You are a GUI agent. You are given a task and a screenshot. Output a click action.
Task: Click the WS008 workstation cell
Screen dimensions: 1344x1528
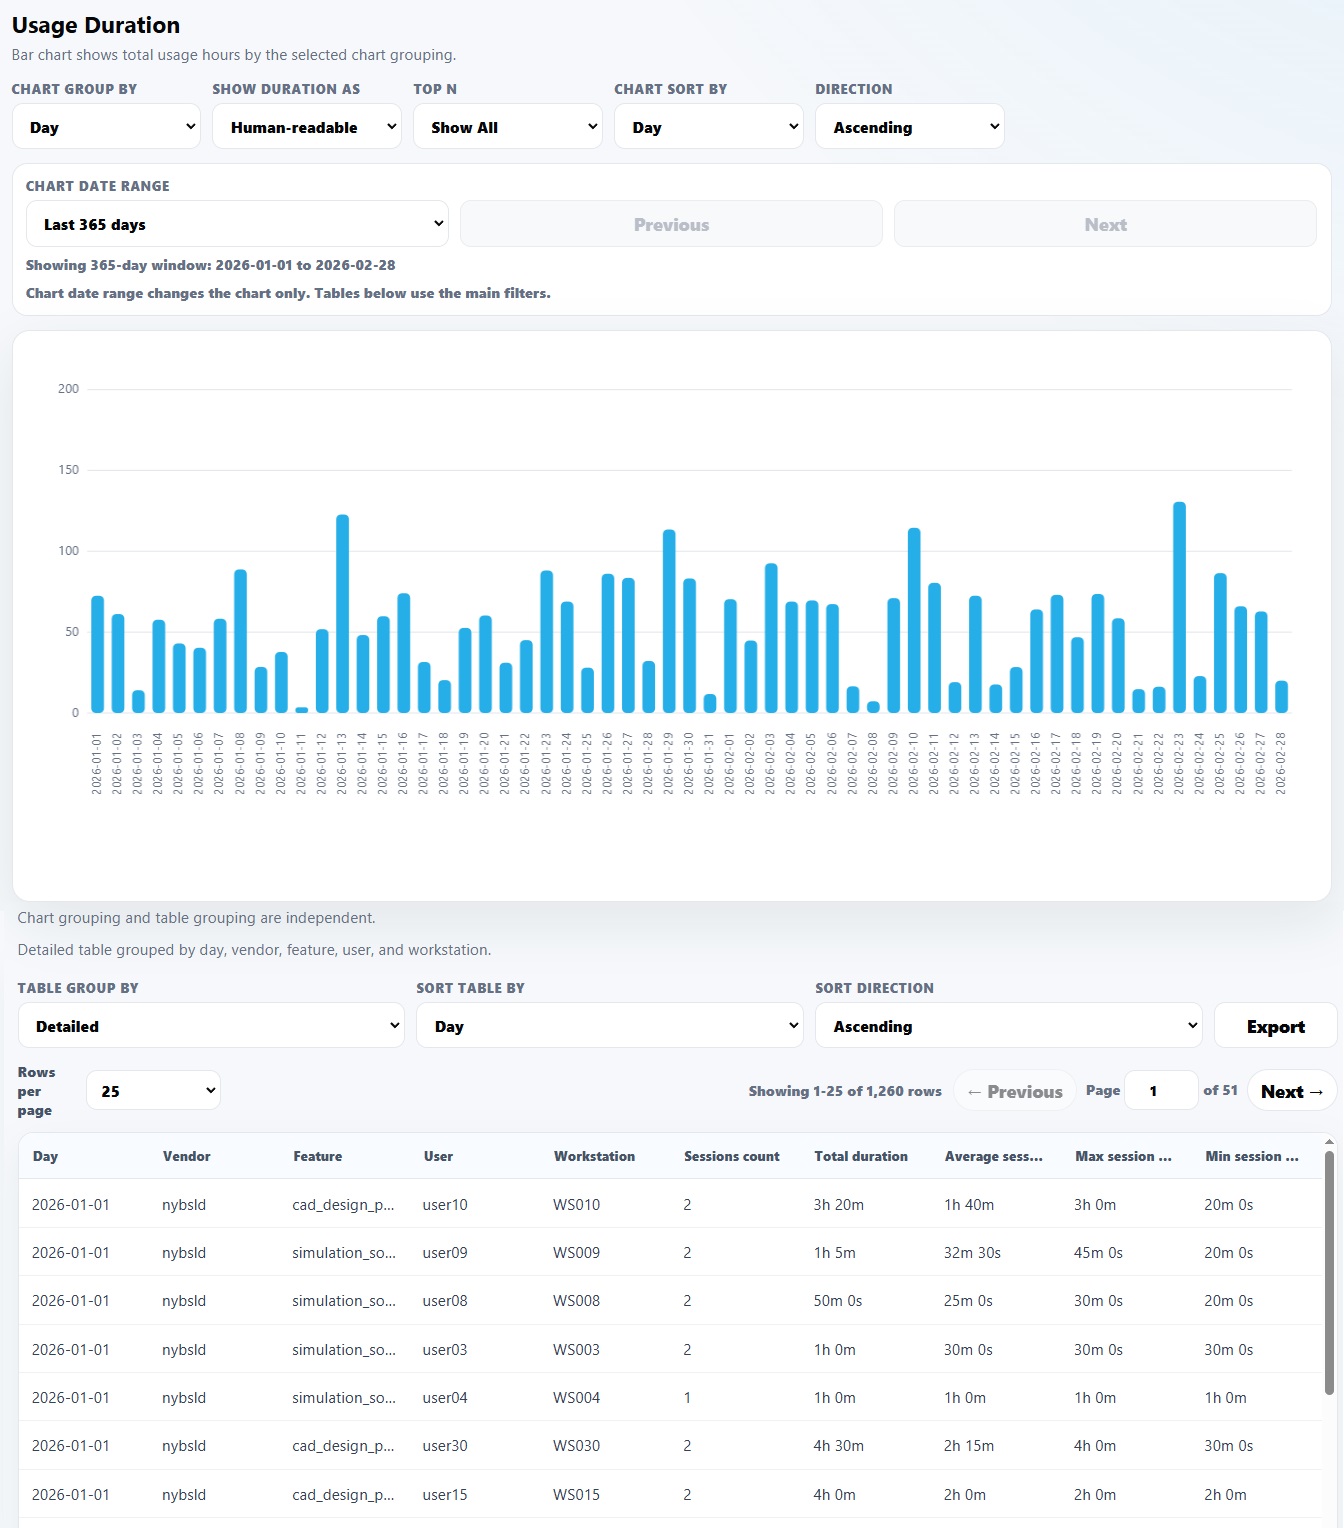576,1300
